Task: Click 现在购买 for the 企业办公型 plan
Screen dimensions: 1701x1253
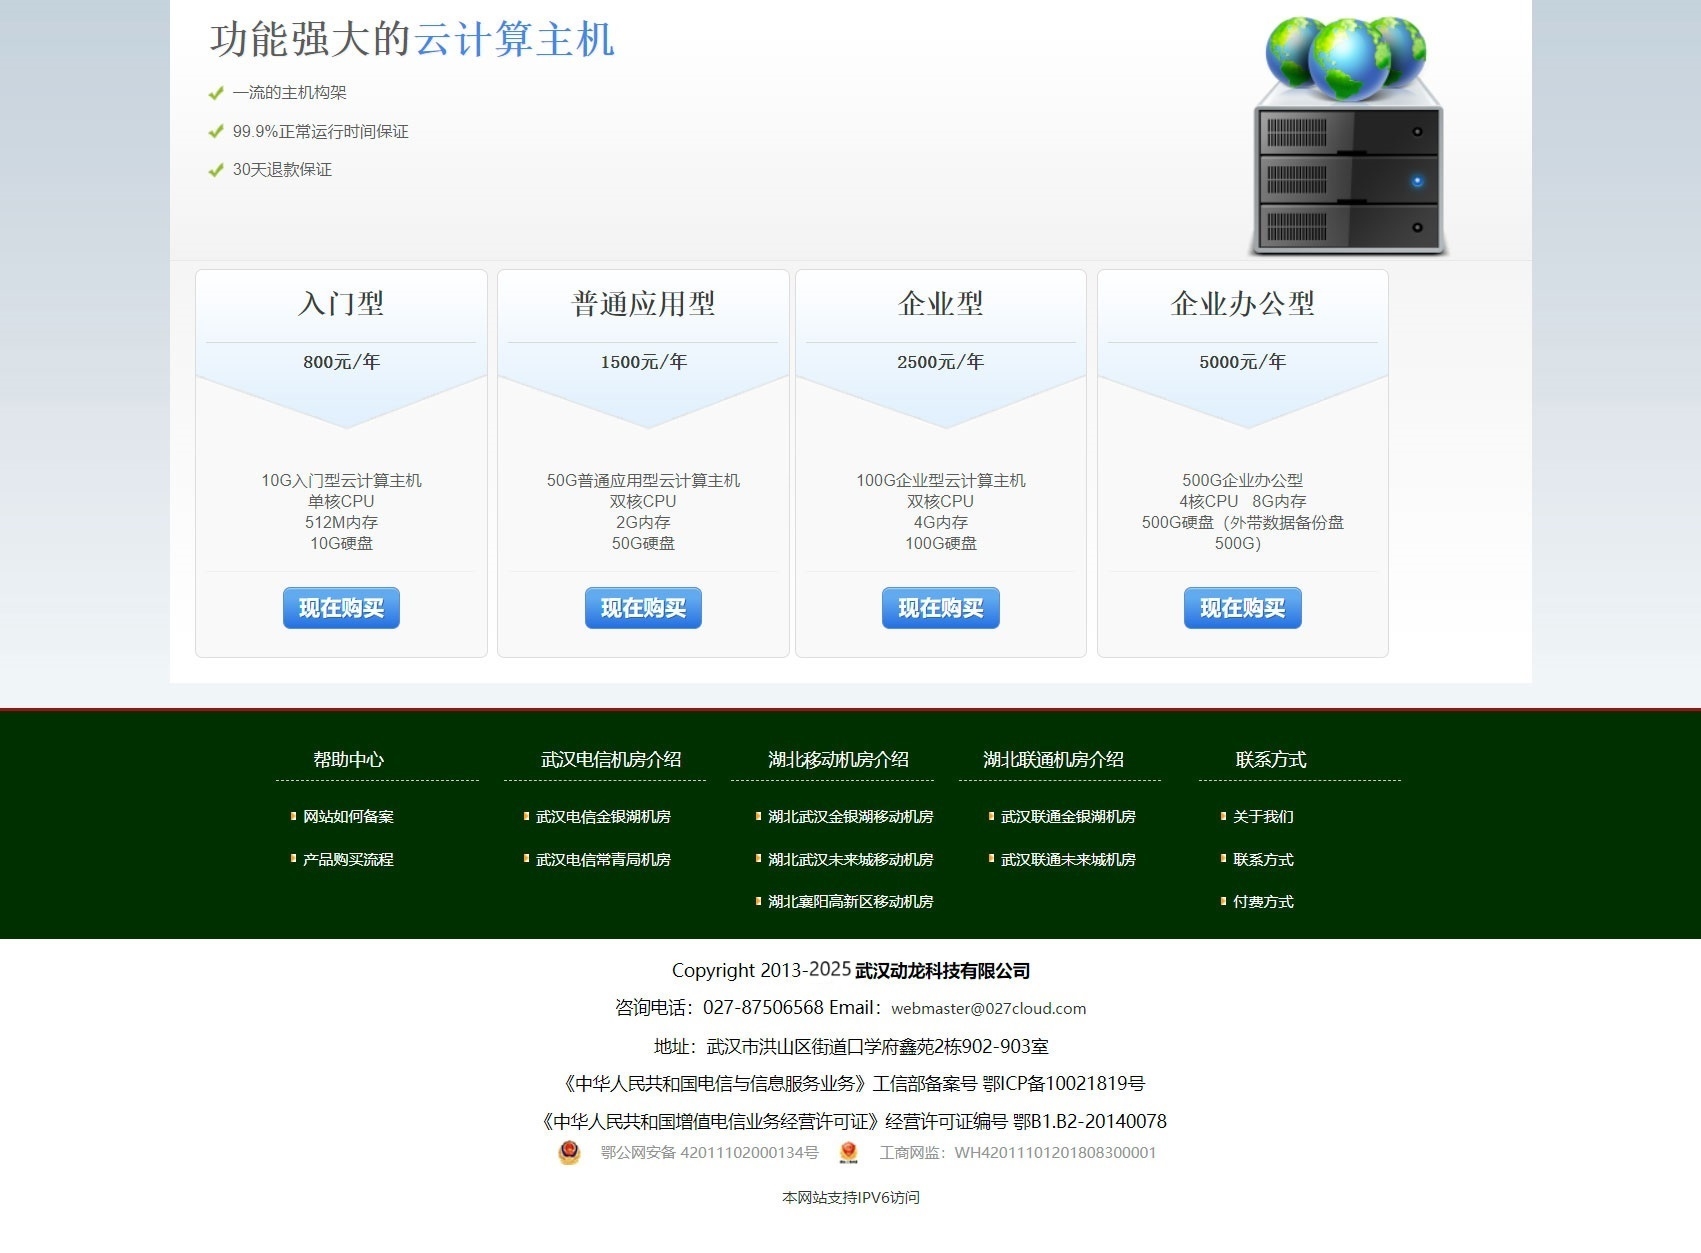Action: click(1242, 608)
